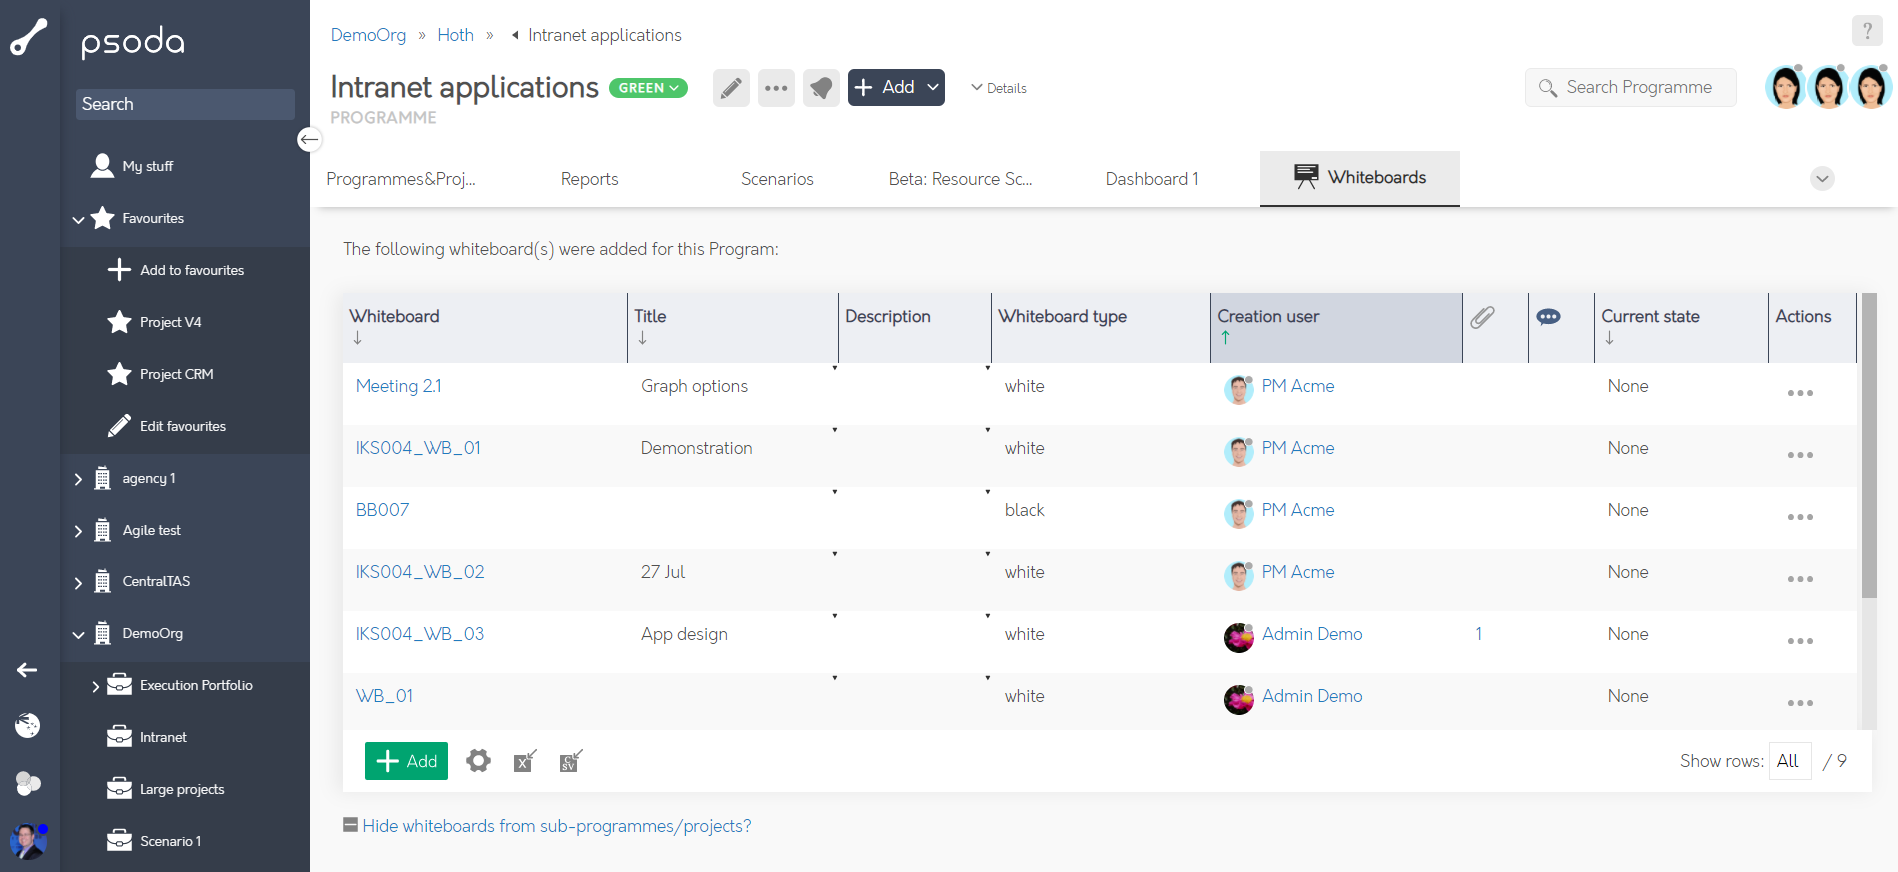Click the table's vertical scrollbar

(x=1868, y=450)
